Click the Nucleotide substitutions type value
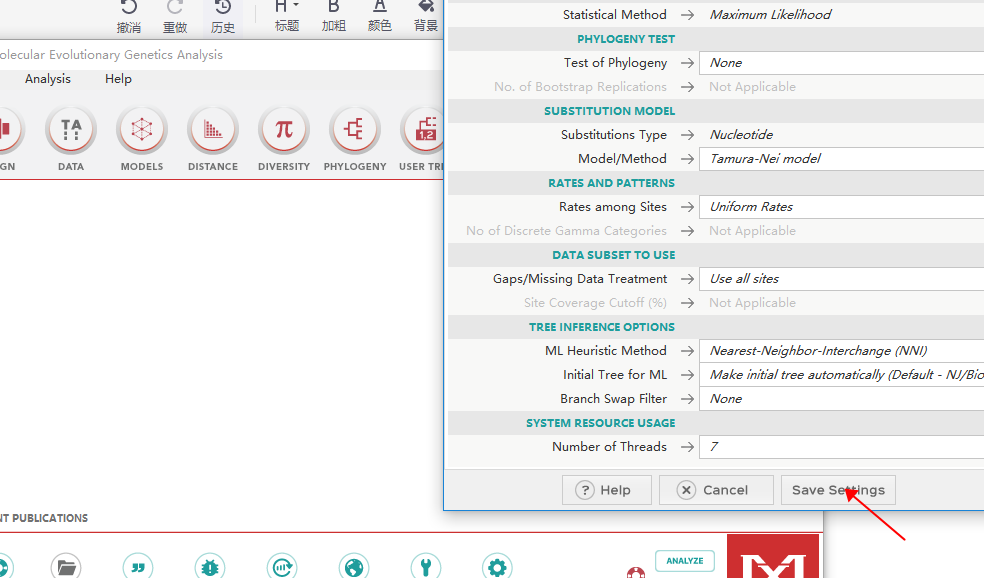Viewport: 984px width, 578px height. pyautogui.click(x=741, y=135)
